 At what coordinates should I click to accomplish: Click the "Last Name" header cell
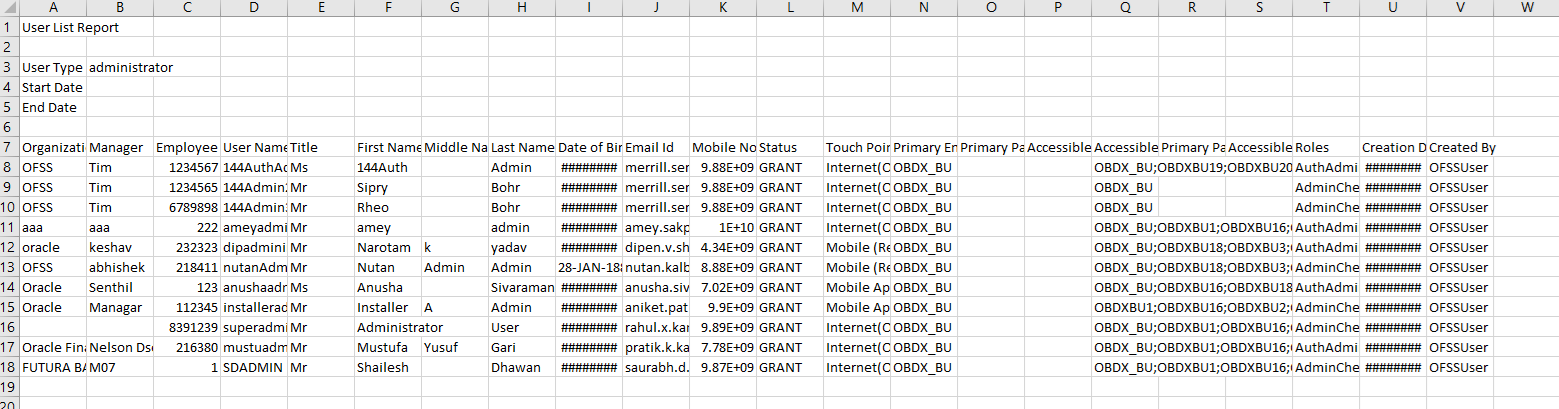click(x=521, y=147)
